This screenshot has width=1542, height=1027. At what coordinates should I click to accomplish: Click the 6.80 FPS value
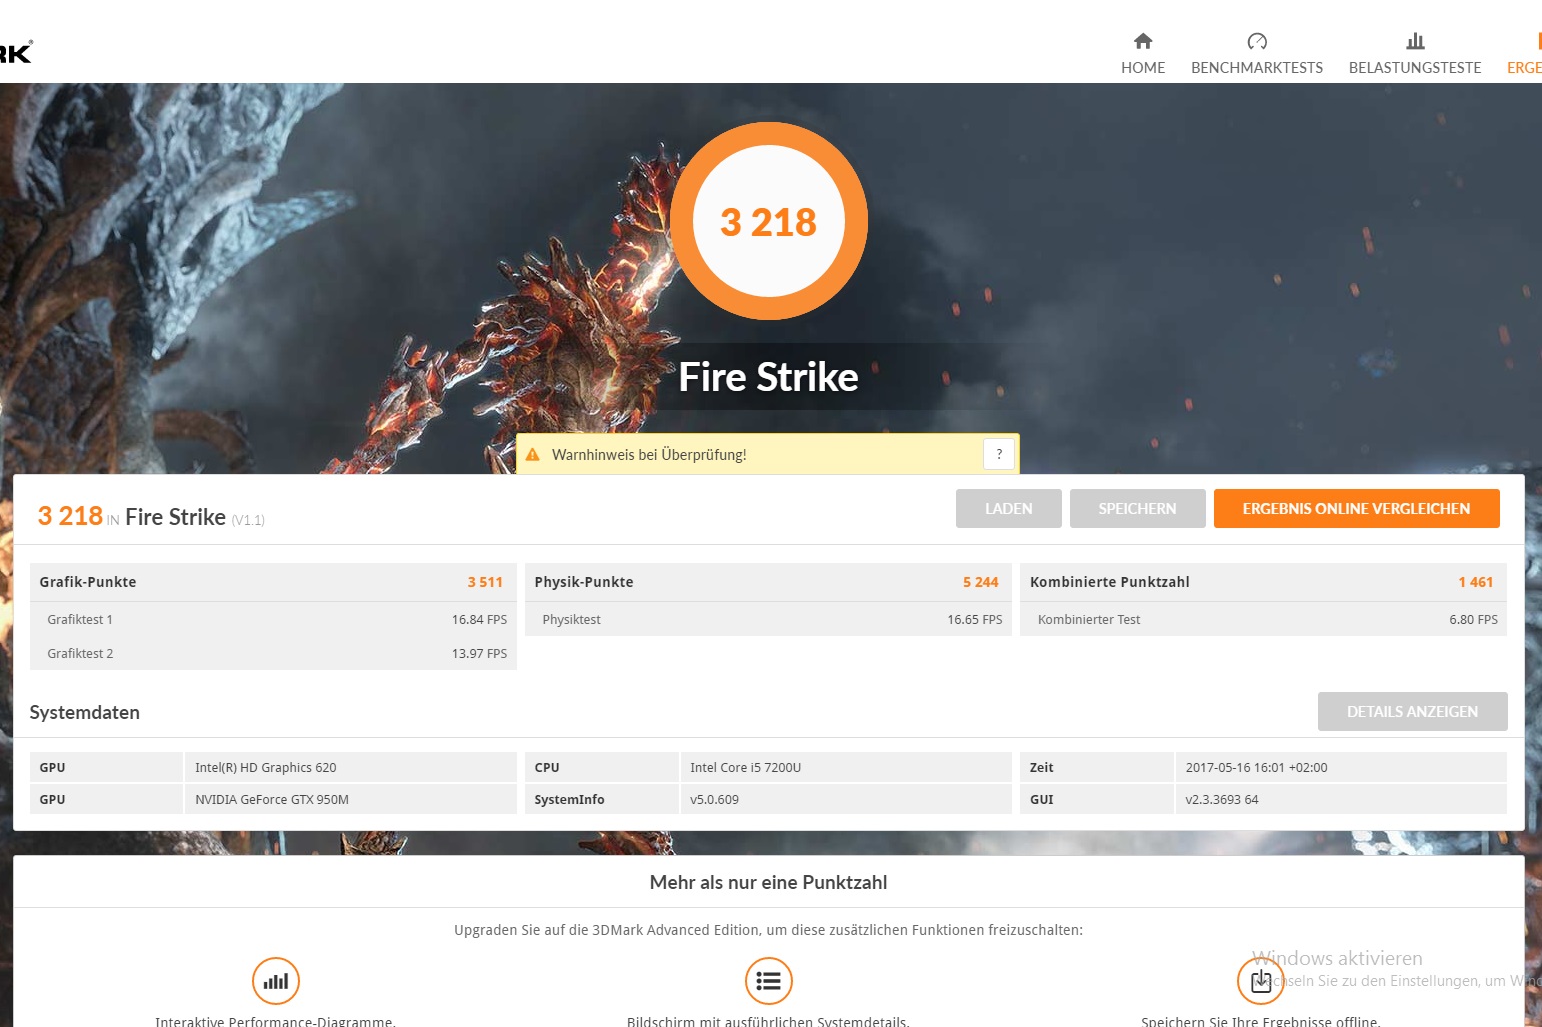(1474, 620)
